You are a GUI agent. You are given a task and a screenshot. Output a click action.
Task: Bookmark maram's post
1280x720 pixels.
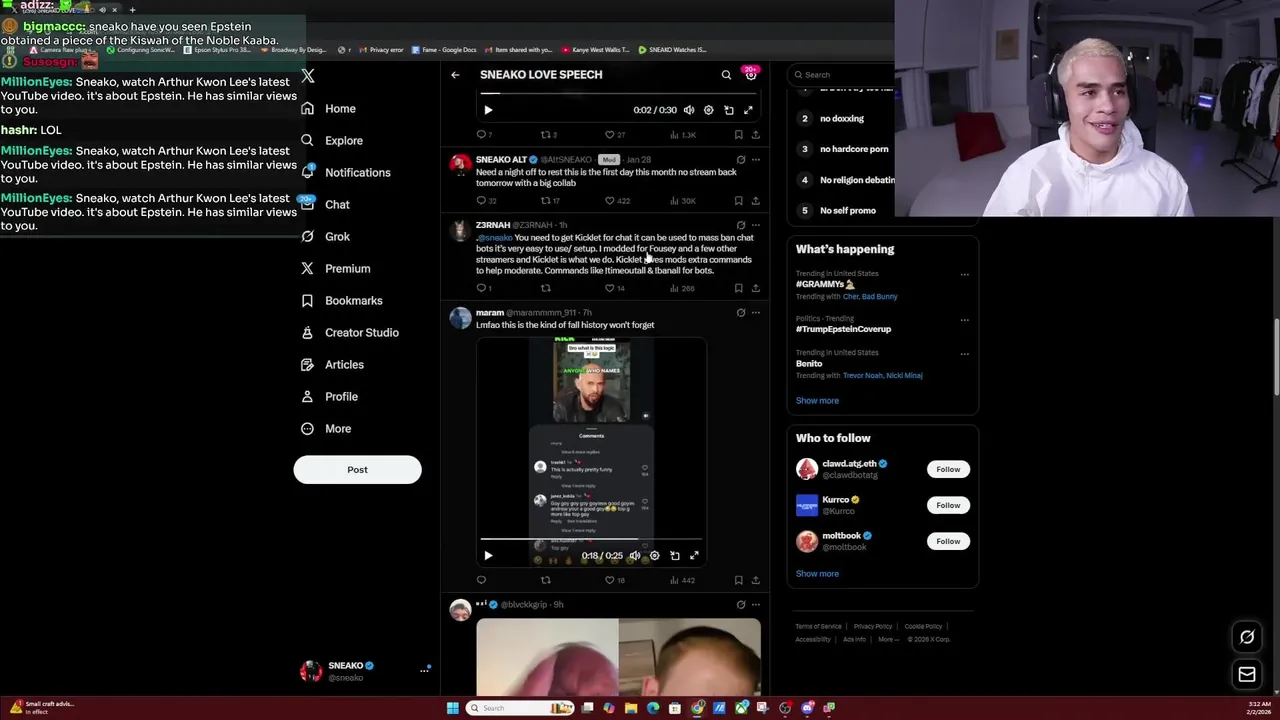738,580
